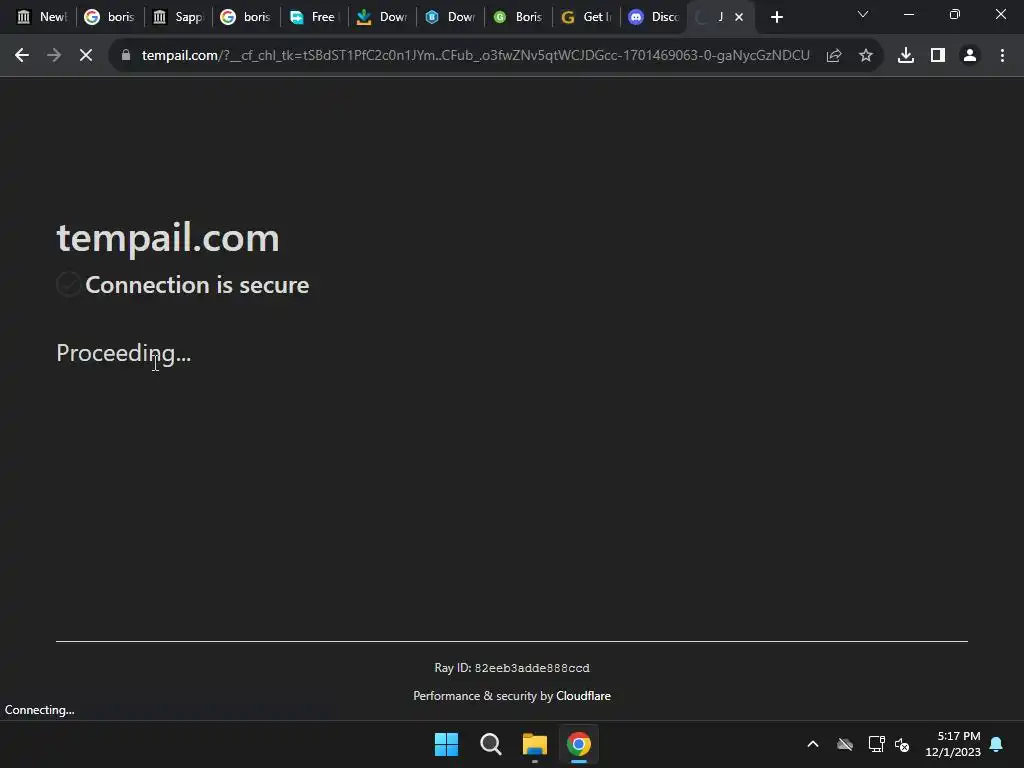The image size is (1024, 768).
Task: Open Chrome's three-dot menu
Action: pos(1002,56)
